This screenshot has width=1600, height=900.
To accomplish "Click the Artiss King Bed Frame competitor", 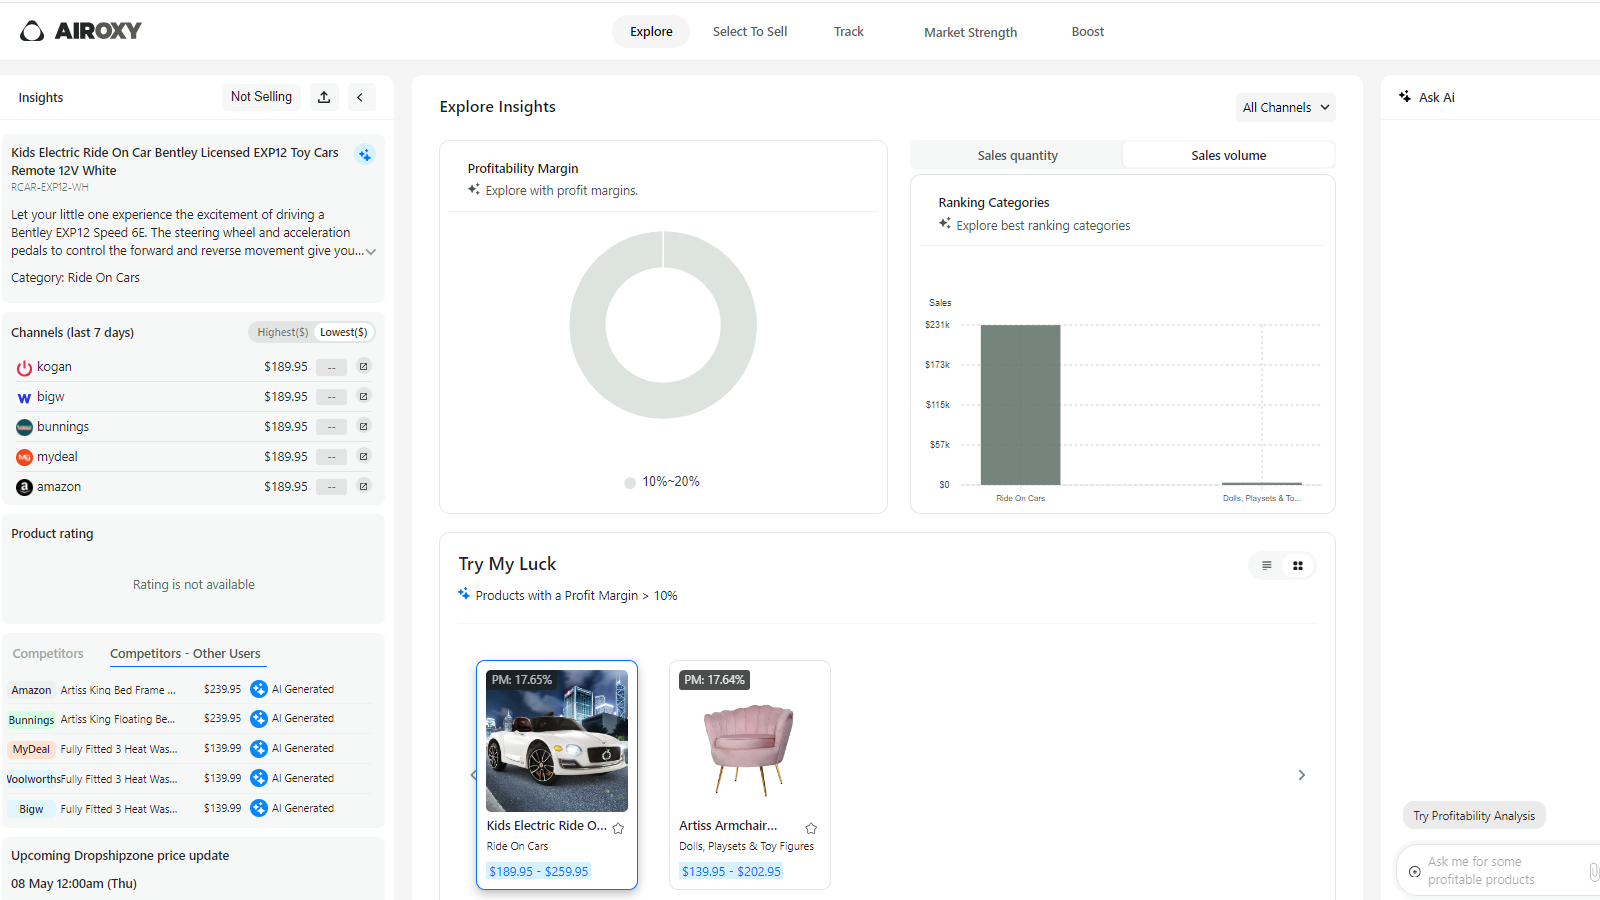I will click(118, 690).
